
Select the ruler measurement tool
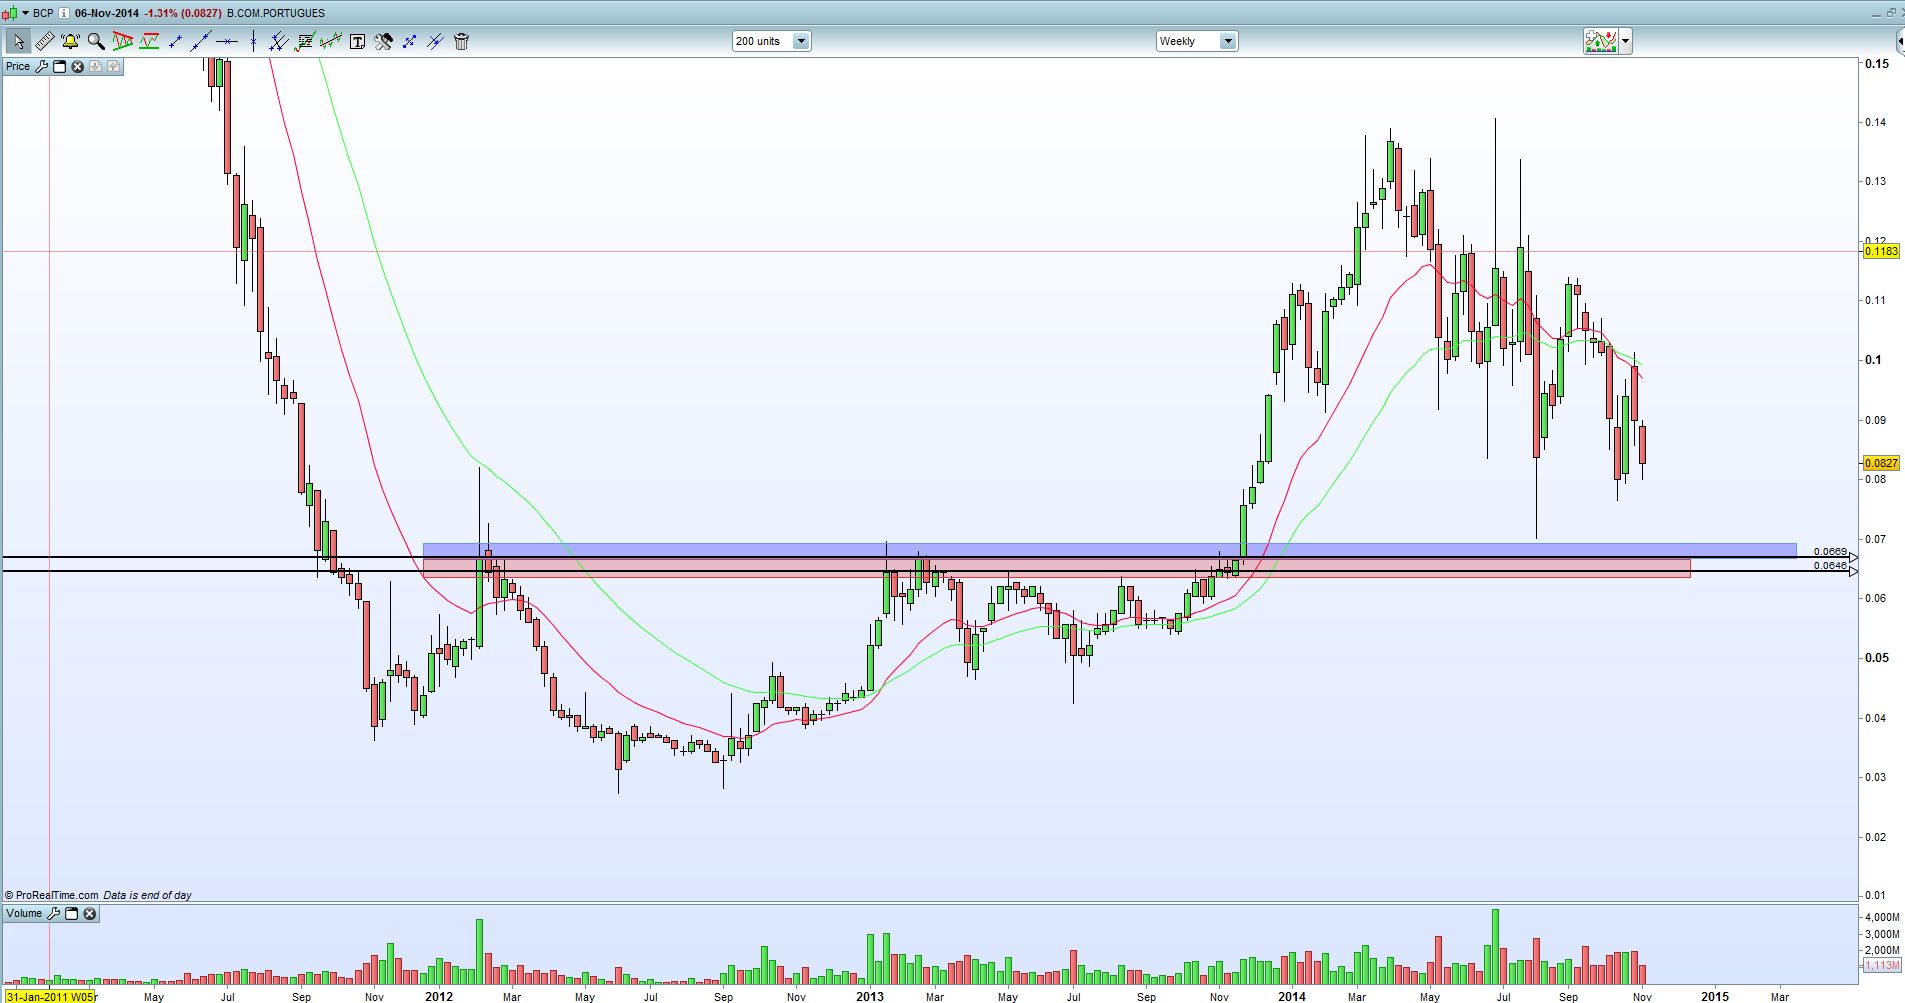[x=44, y=41]
